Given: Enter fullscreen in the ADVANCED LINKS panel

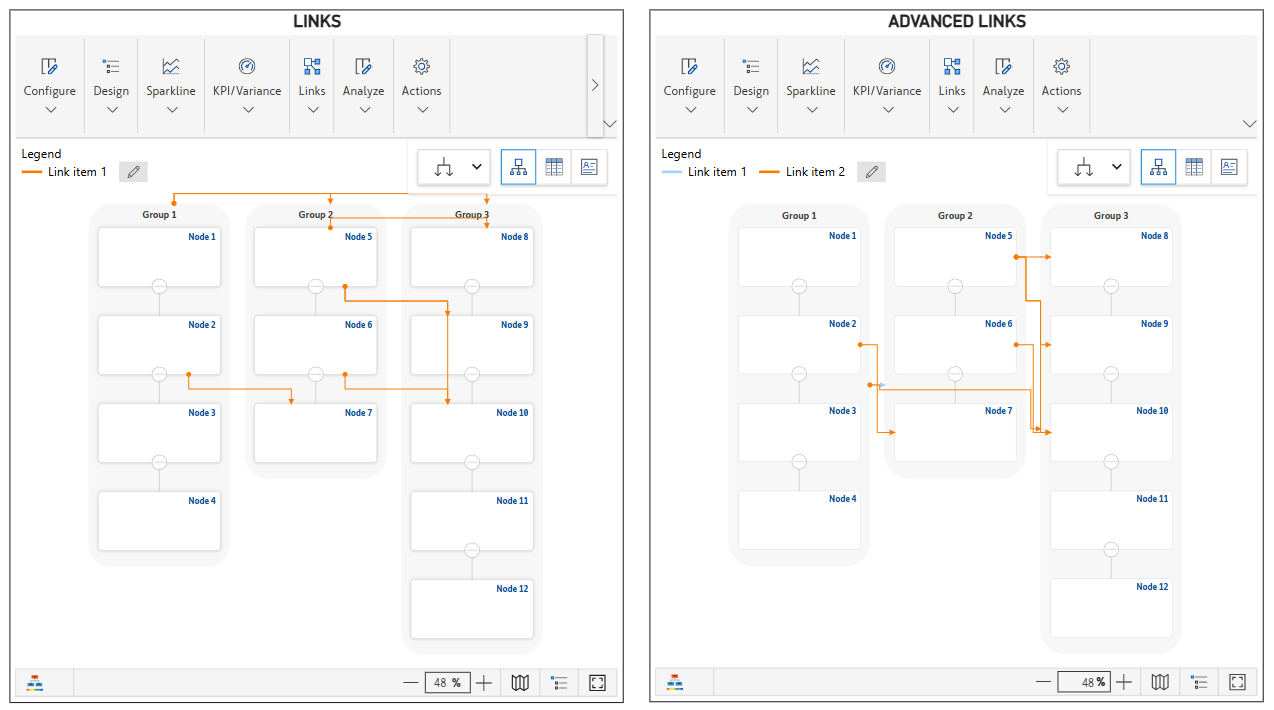Looking at the screenshot, I should [1237, 682].
